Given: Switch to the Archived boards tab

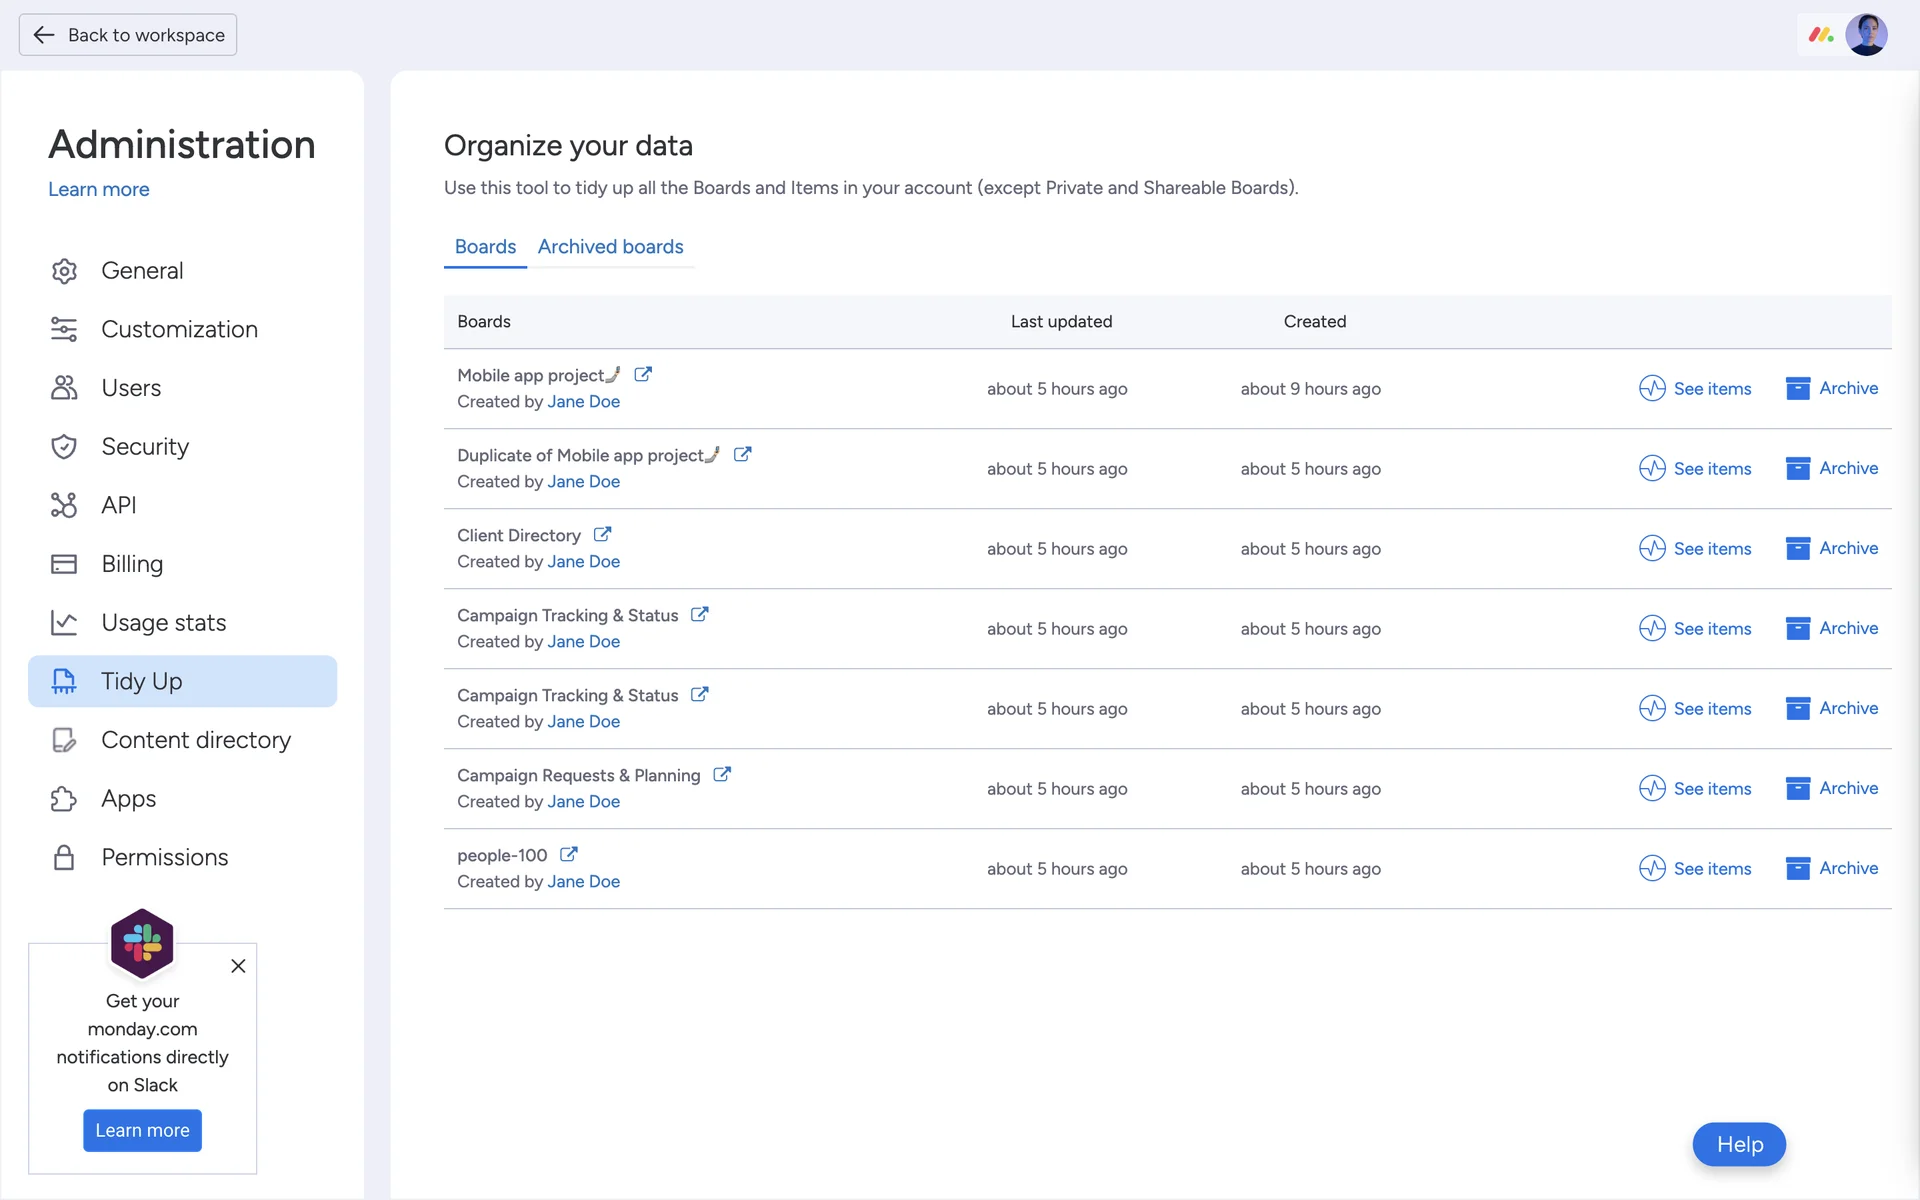Looking at the screenshot, I should pyautogui.click(x=610, y=247).
